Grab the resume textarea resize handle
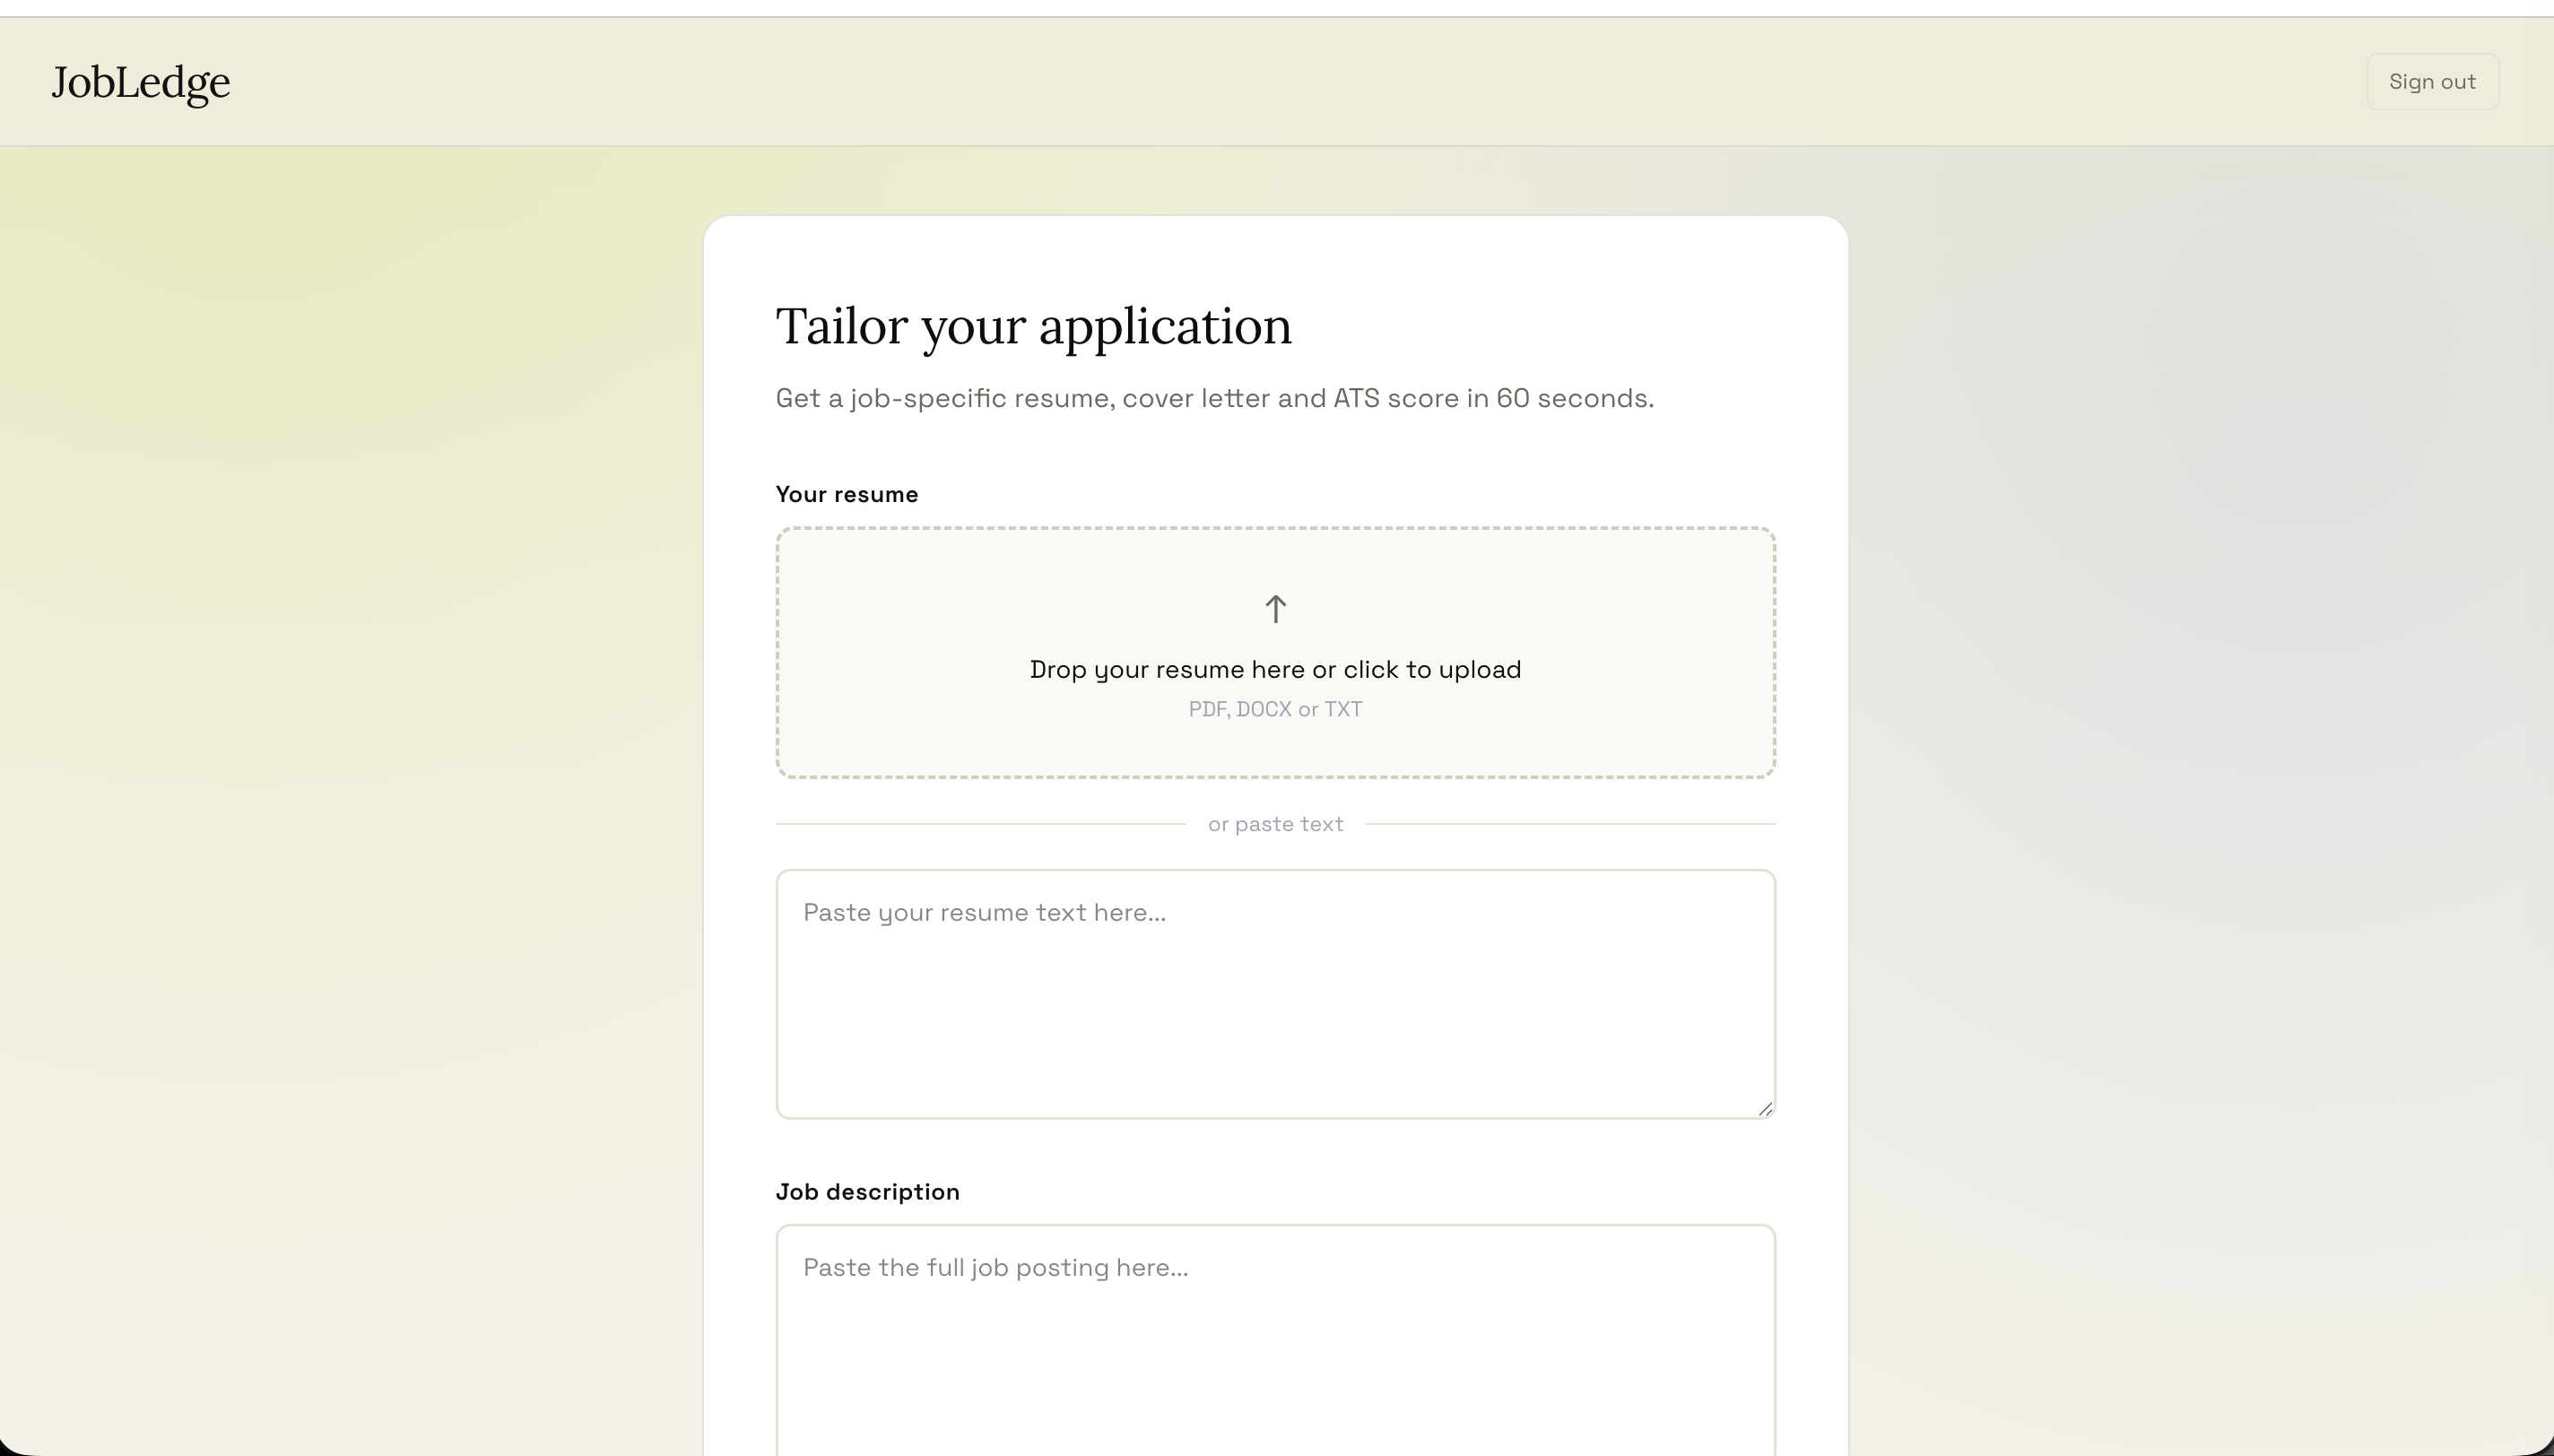Image resolution: width=2554 pixels, height=1456 pixels. (1765, 1108)
